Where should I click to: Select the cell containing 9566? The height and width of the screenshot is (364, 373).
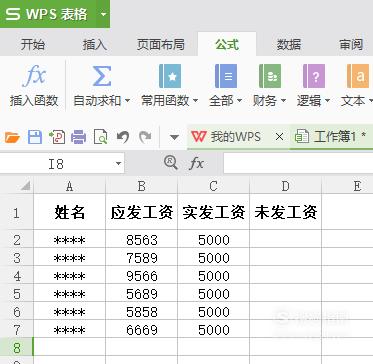point(141,275)
